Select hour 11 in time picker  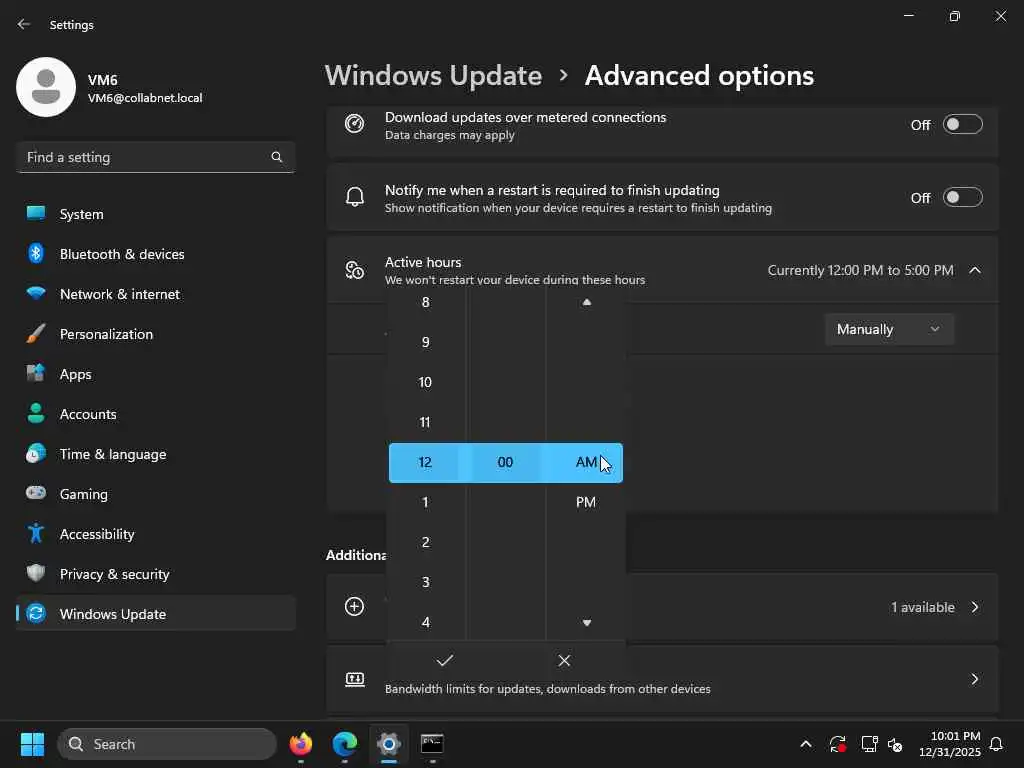click(425, 423)
